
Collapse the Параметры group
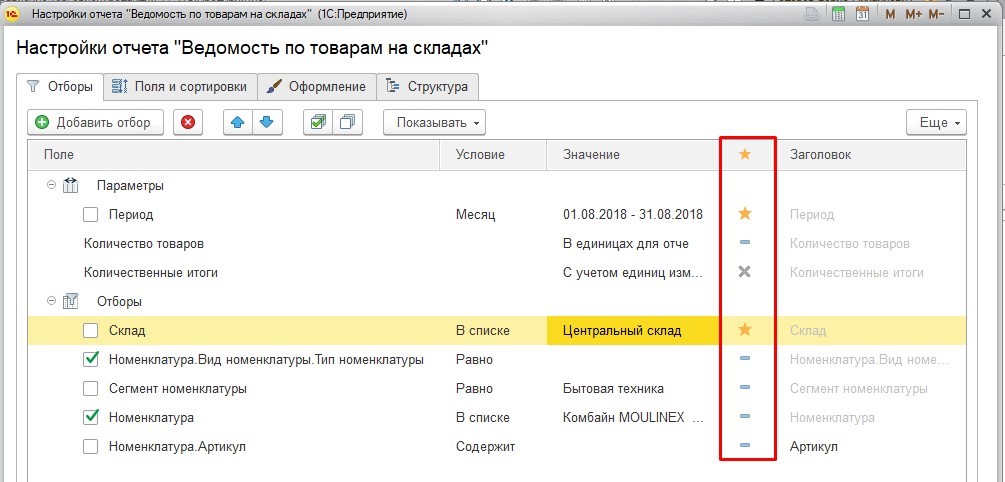coord(51,185)
